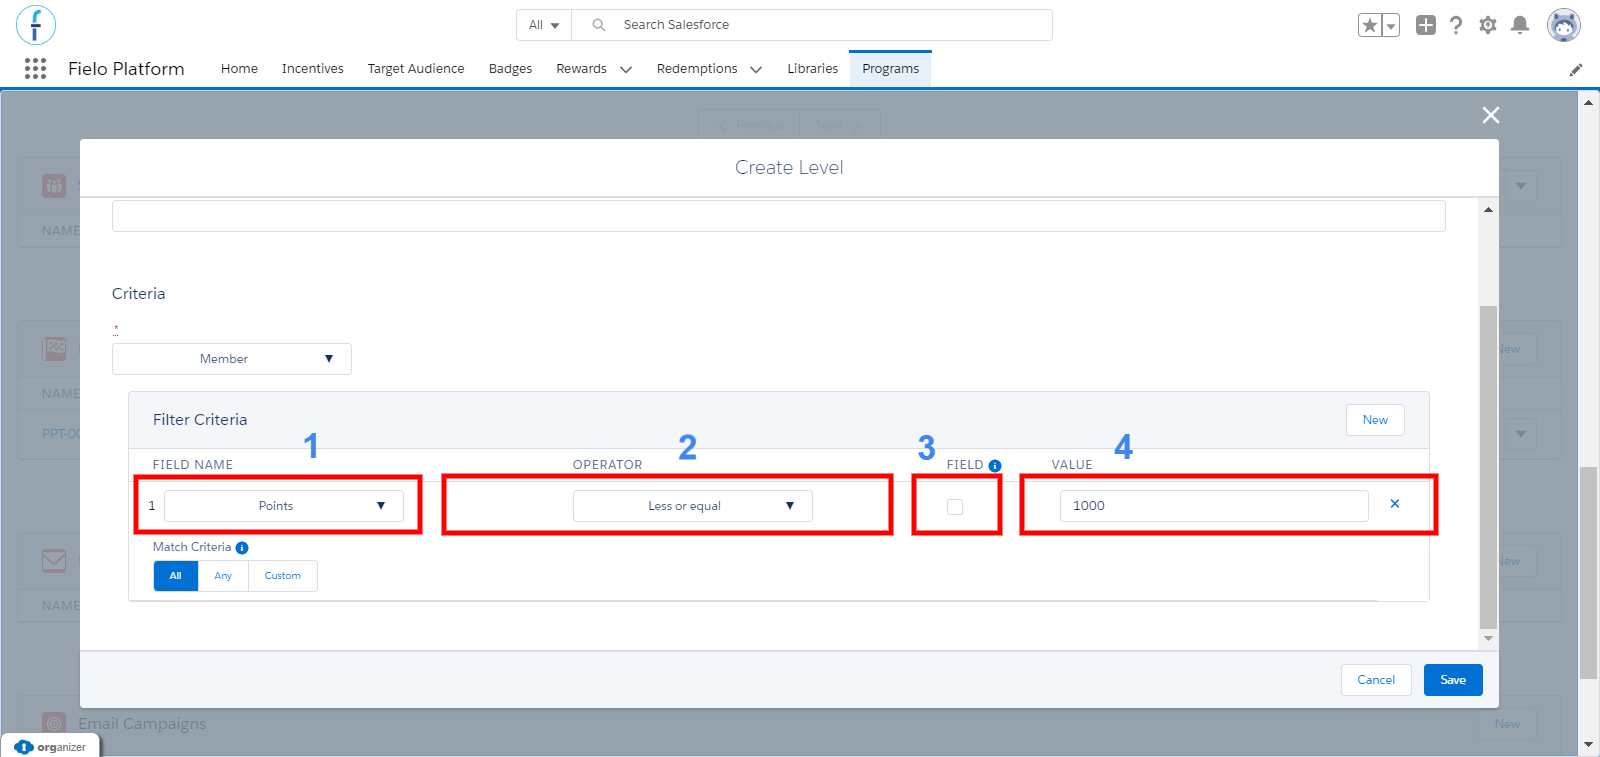Click the Fielo logo

click(36, 25)
